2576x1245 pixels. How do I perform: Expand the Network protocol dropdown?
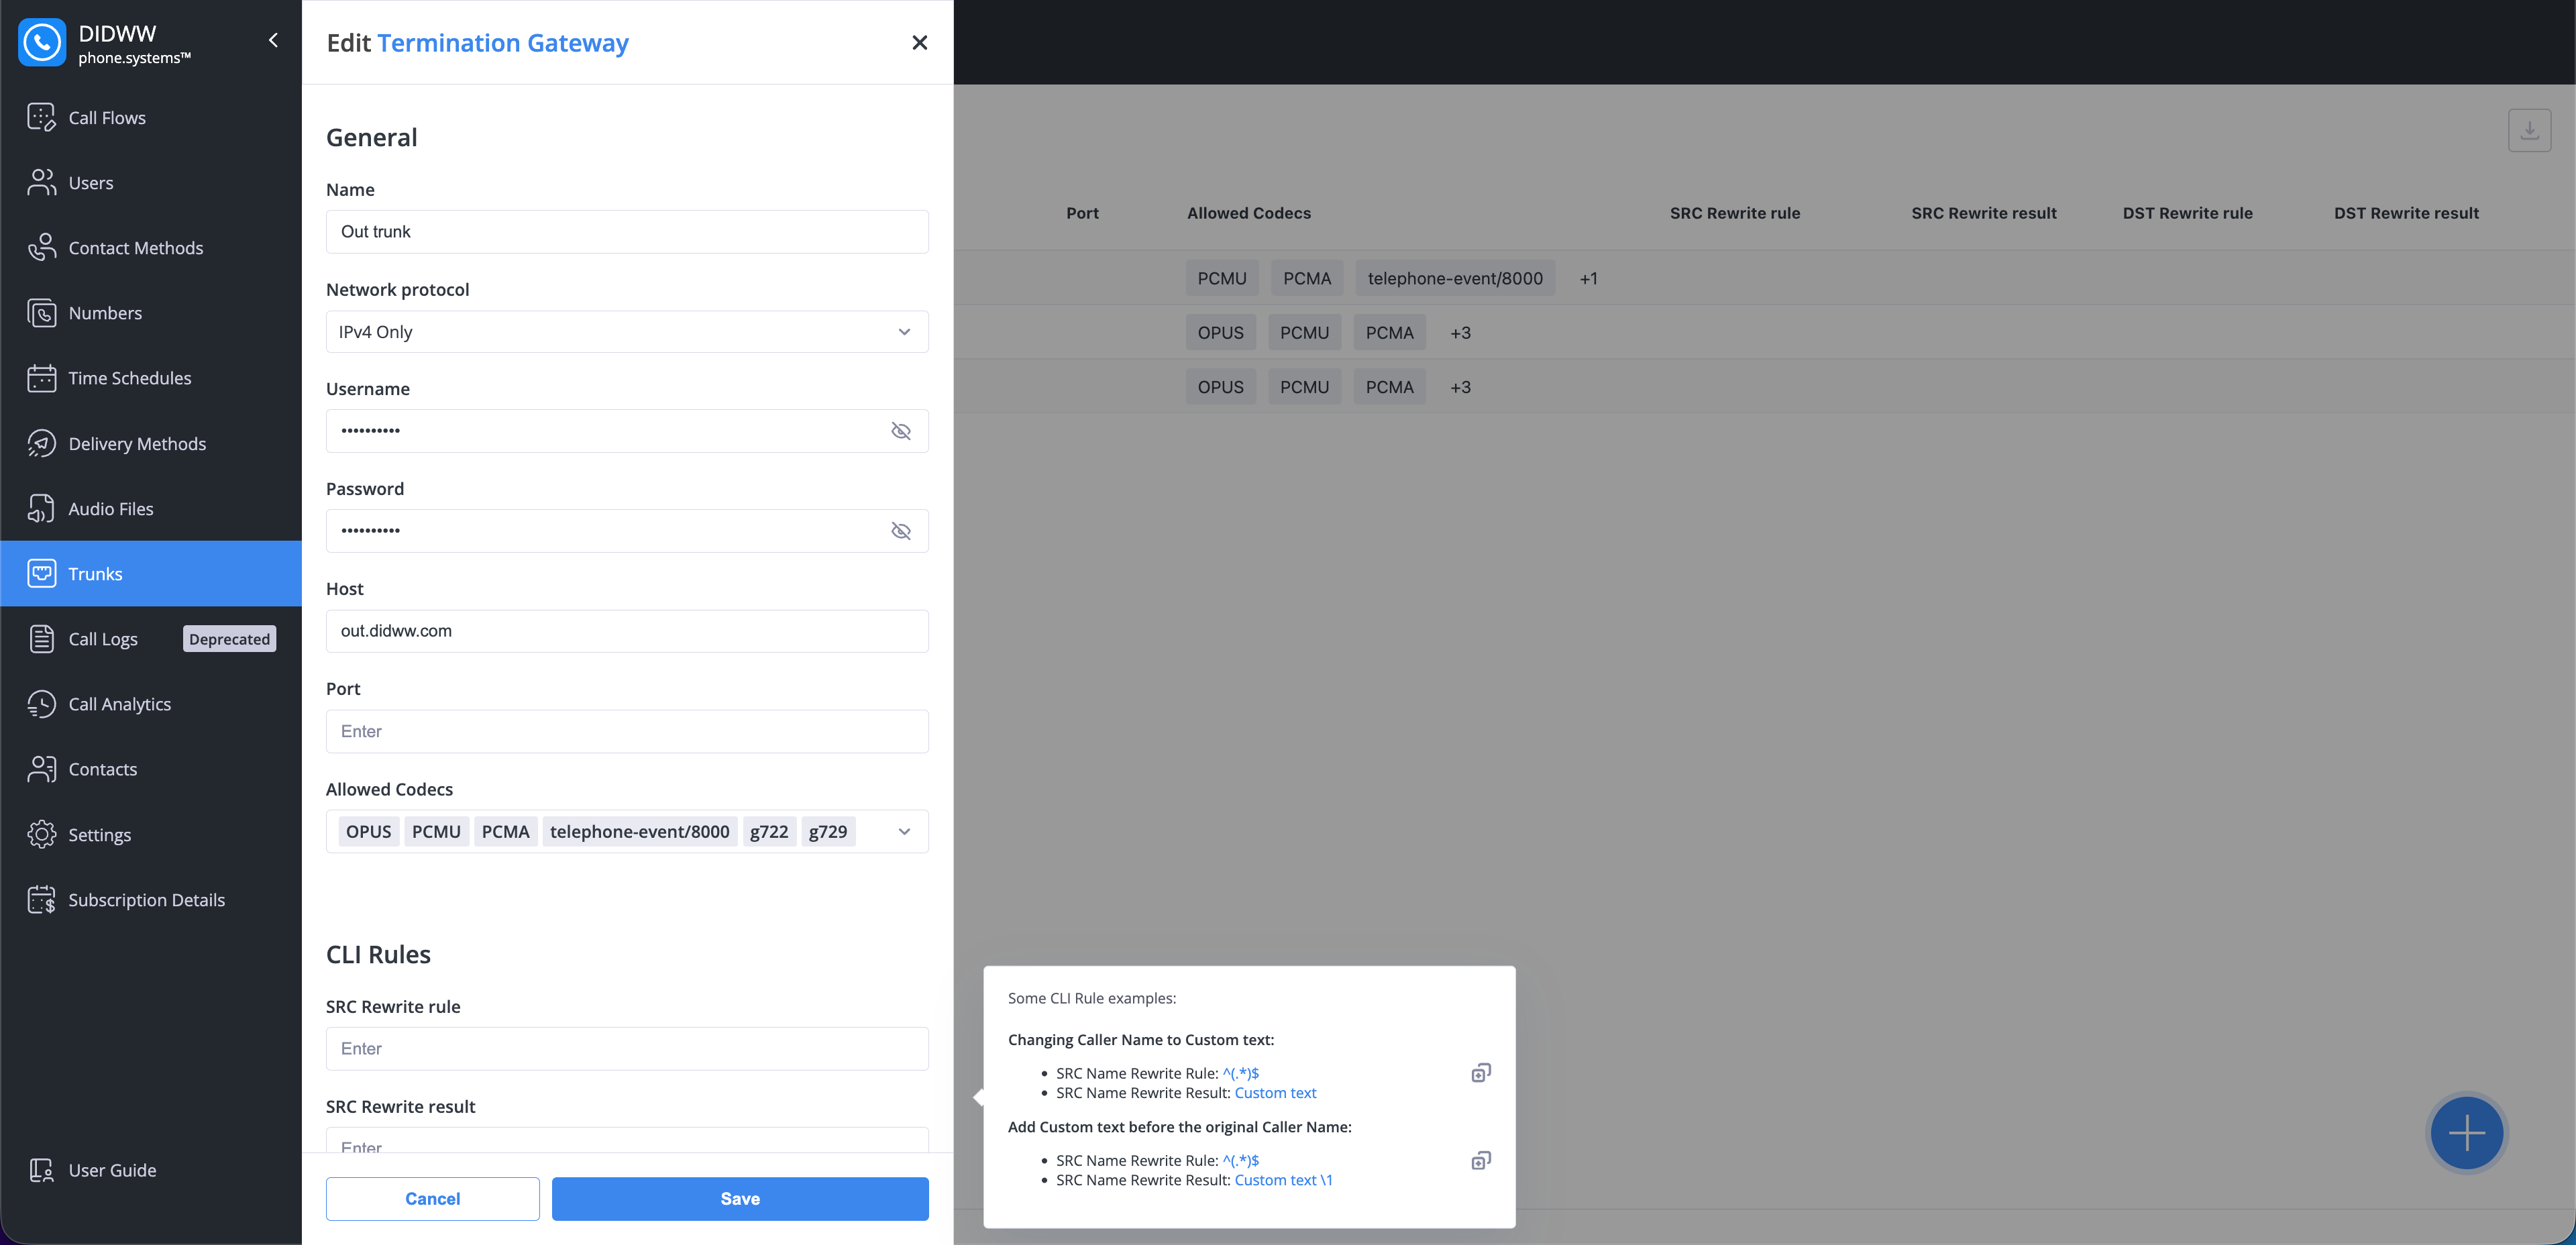pos(627,332)
